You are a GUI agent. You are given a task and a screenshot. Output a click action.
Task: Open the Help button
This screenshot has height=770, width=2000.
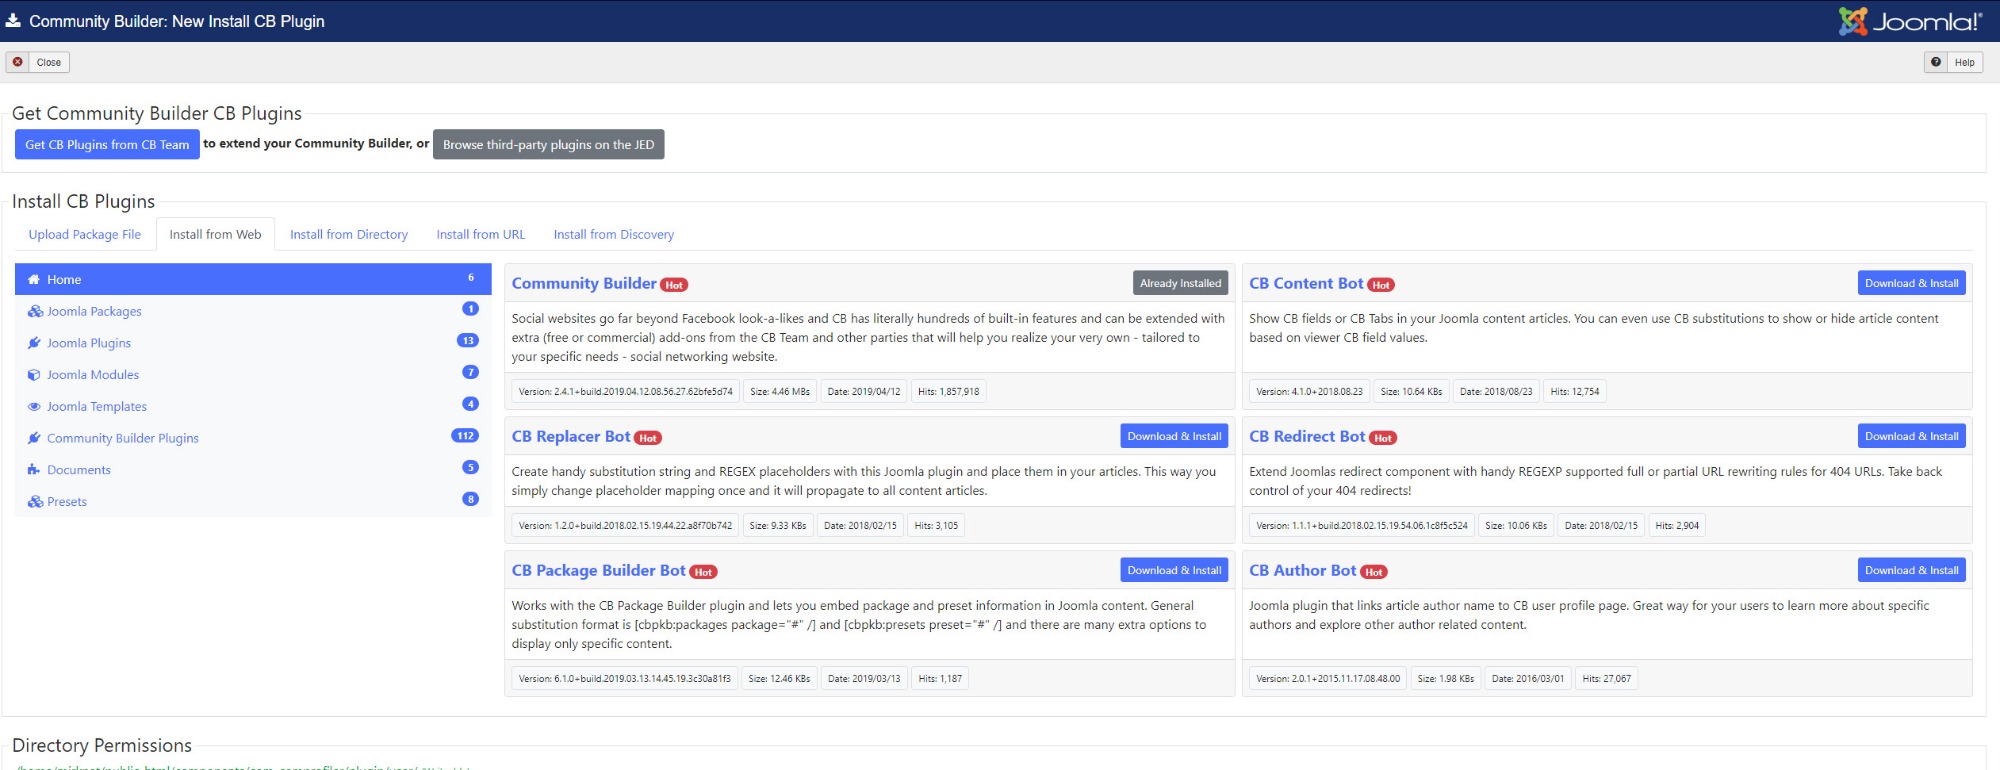tap(1953, 62)
